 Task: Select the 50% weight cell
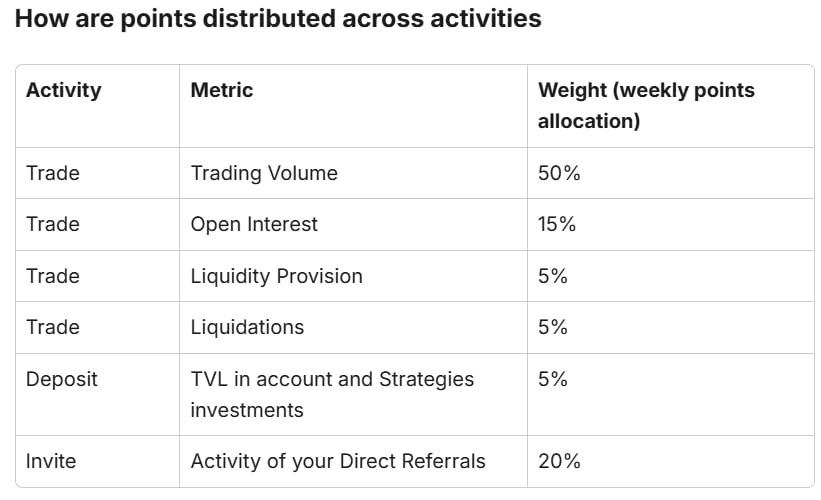tap(559, 173)
